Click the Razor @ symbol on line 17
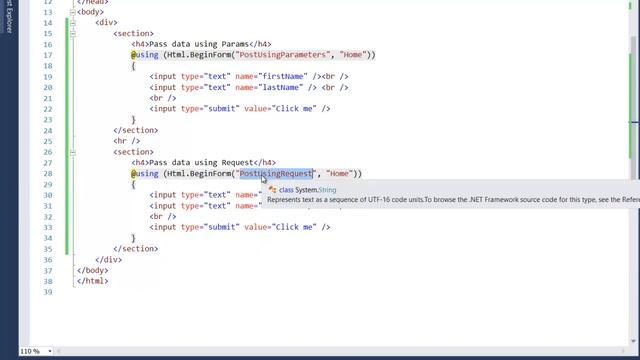This screenshot has height=360, width=640. (x=133, y=55)
